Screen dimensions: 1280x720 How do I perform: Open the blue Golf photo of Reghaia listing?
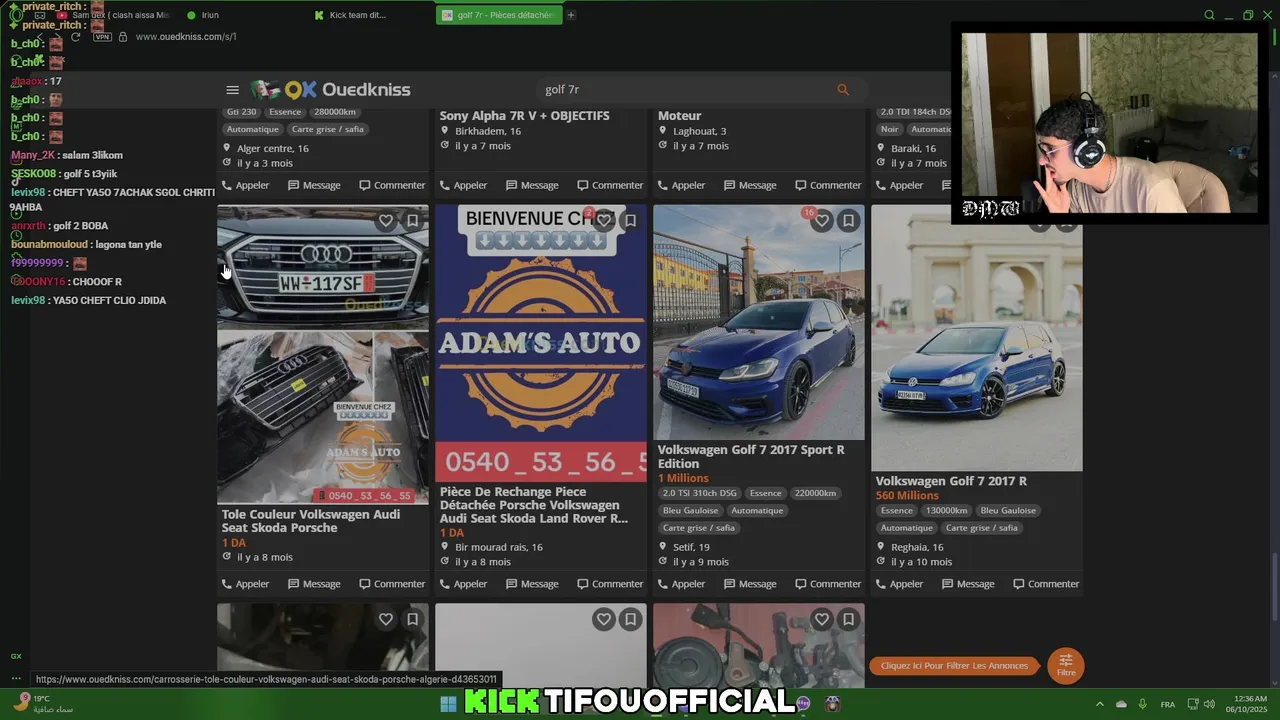tap(977, 338)
